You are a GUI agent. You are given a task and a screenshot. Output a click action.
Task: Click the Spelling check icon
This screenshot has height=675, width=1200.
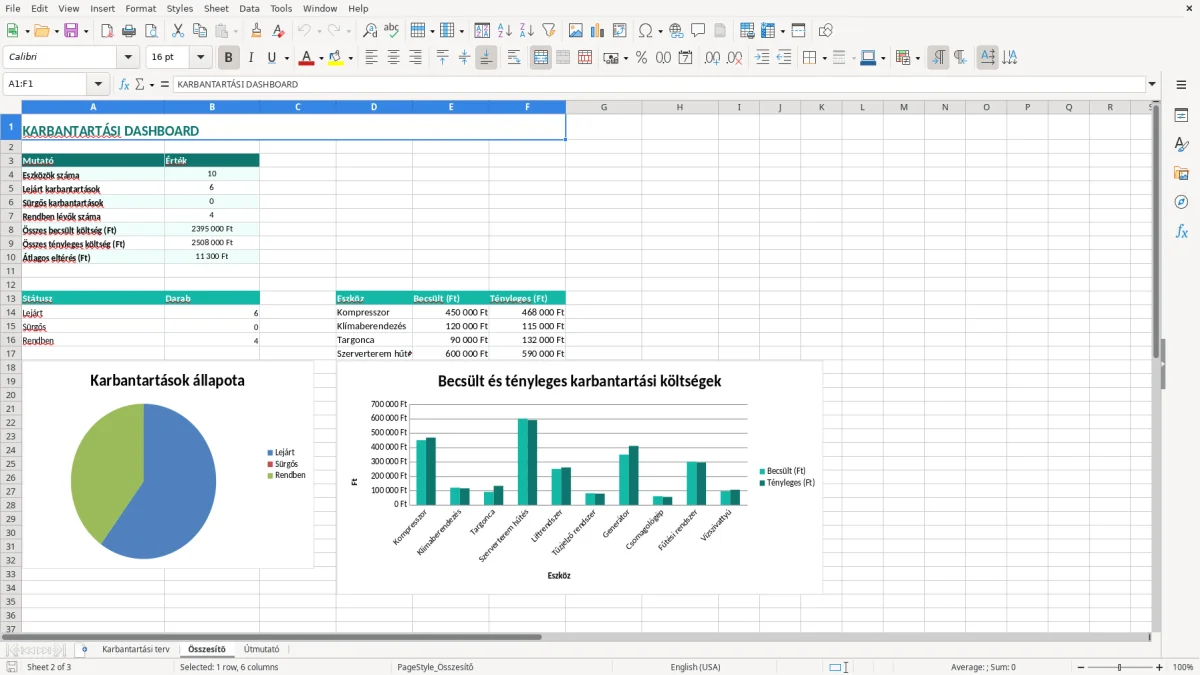pyautogui.click(x=392, y=31)
